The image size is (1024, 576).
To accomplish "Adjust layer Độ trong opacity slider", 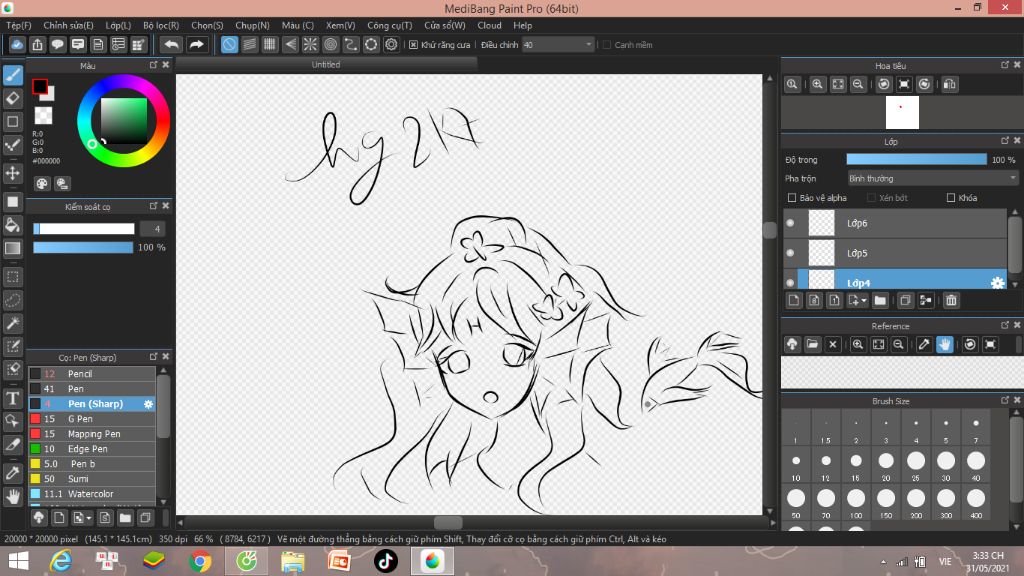I will coord(916,159).
